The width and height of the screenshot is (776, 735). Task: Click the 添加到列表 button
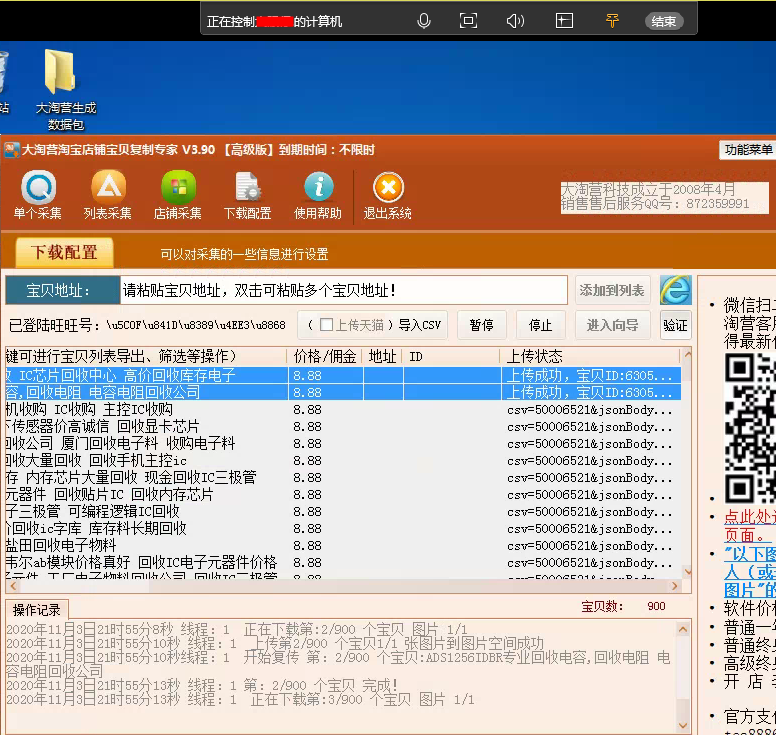[612, 291]
